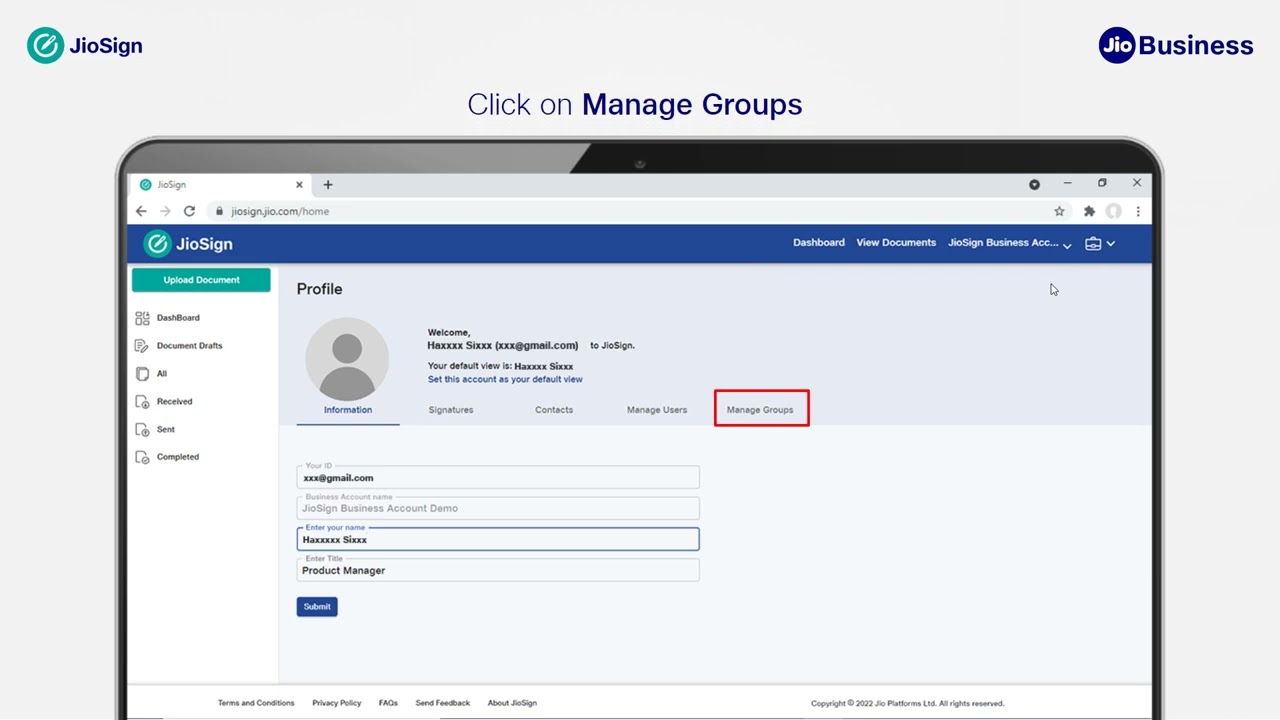This screenshot has height=720, width=1280.
Task: Click the Completed sidebar icon
Action: 142,457
